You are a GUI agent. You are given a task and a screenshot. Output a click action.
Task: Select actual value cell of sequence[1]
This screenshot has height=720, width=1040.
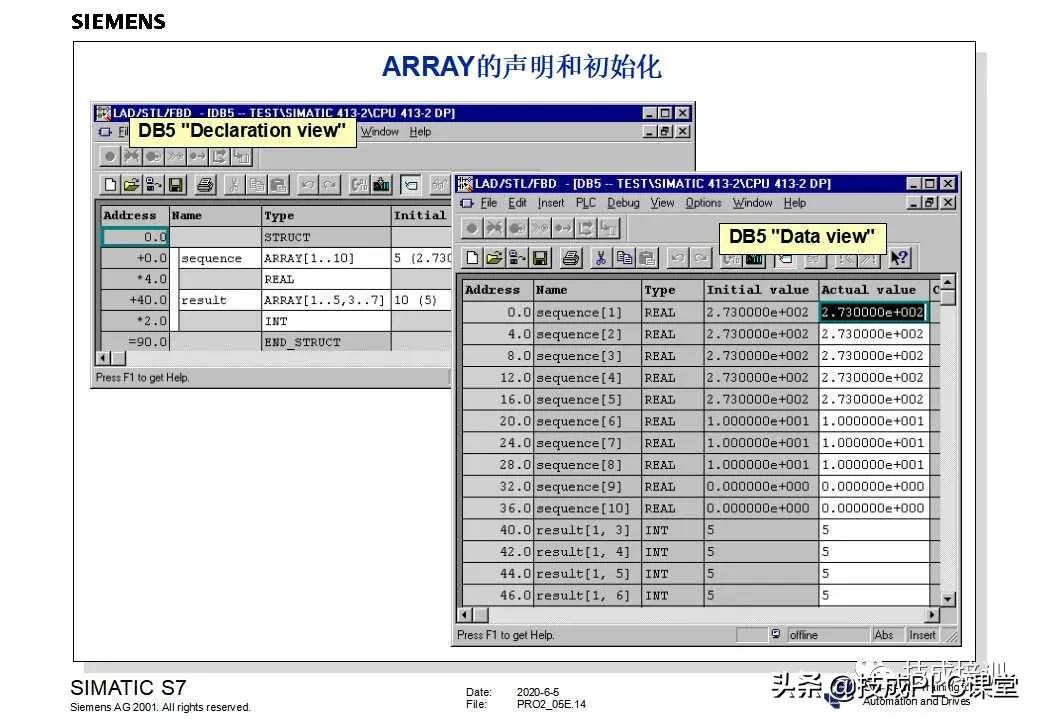point(873,312)
